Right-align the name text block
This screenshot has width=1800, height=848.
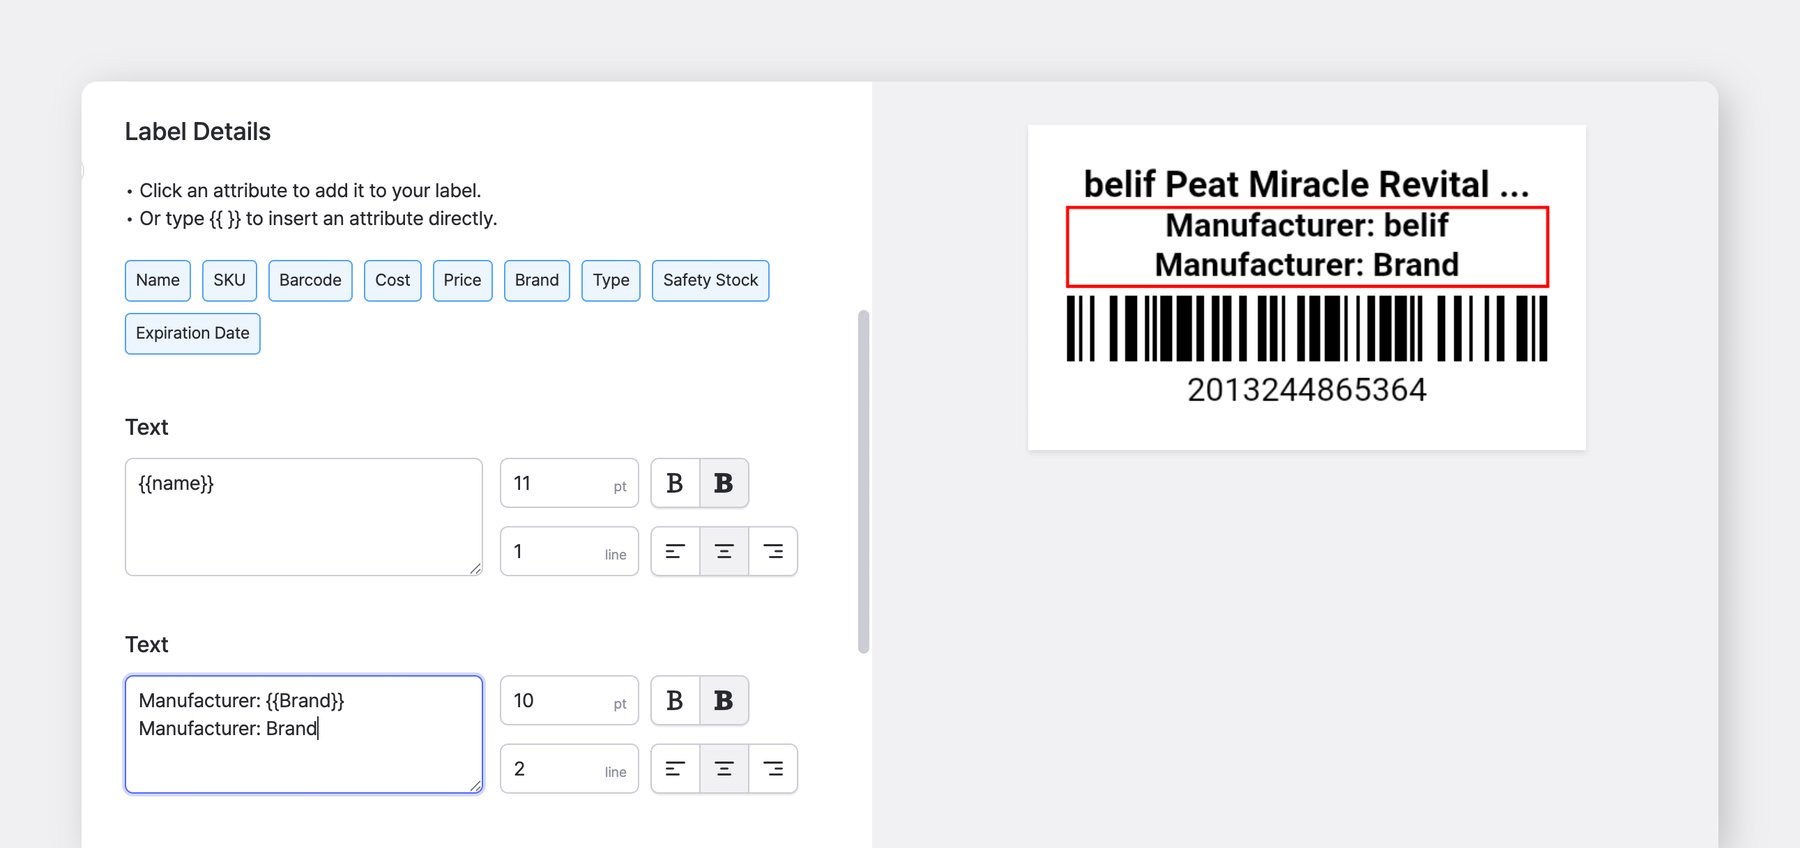pos(773,552)
